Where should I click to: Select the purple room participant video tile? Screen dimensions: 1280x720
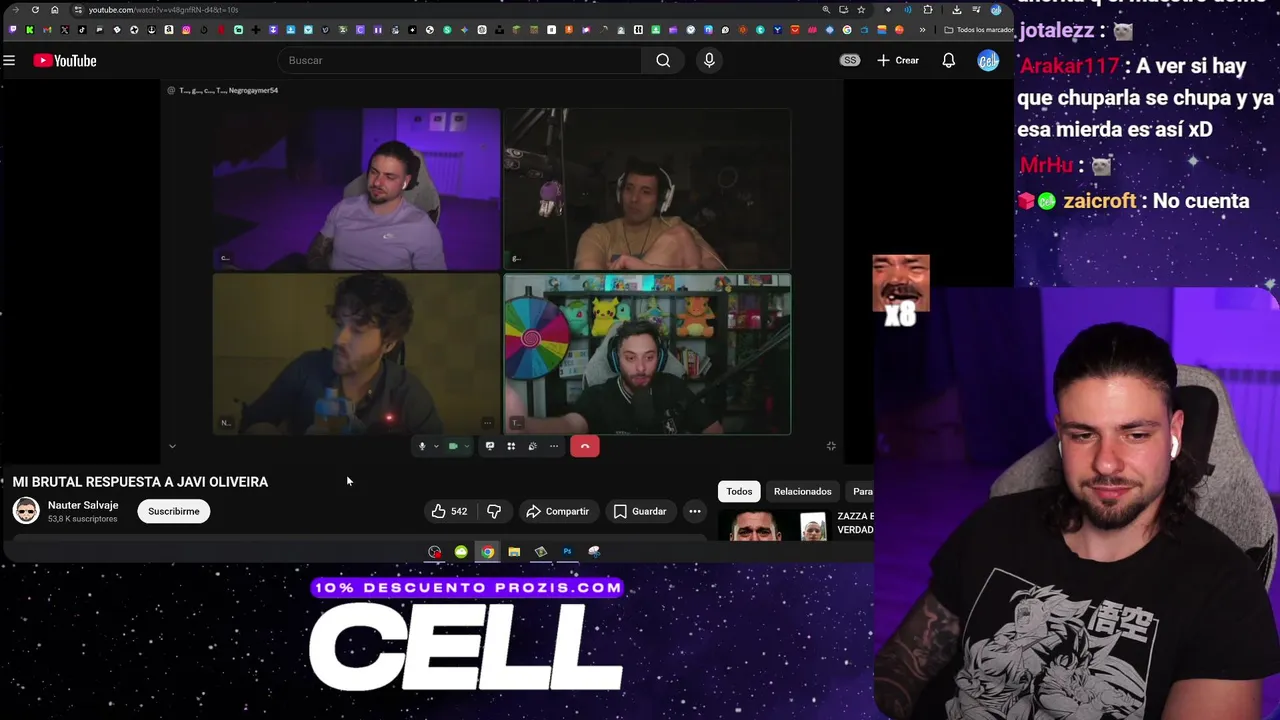pos(356,190)
